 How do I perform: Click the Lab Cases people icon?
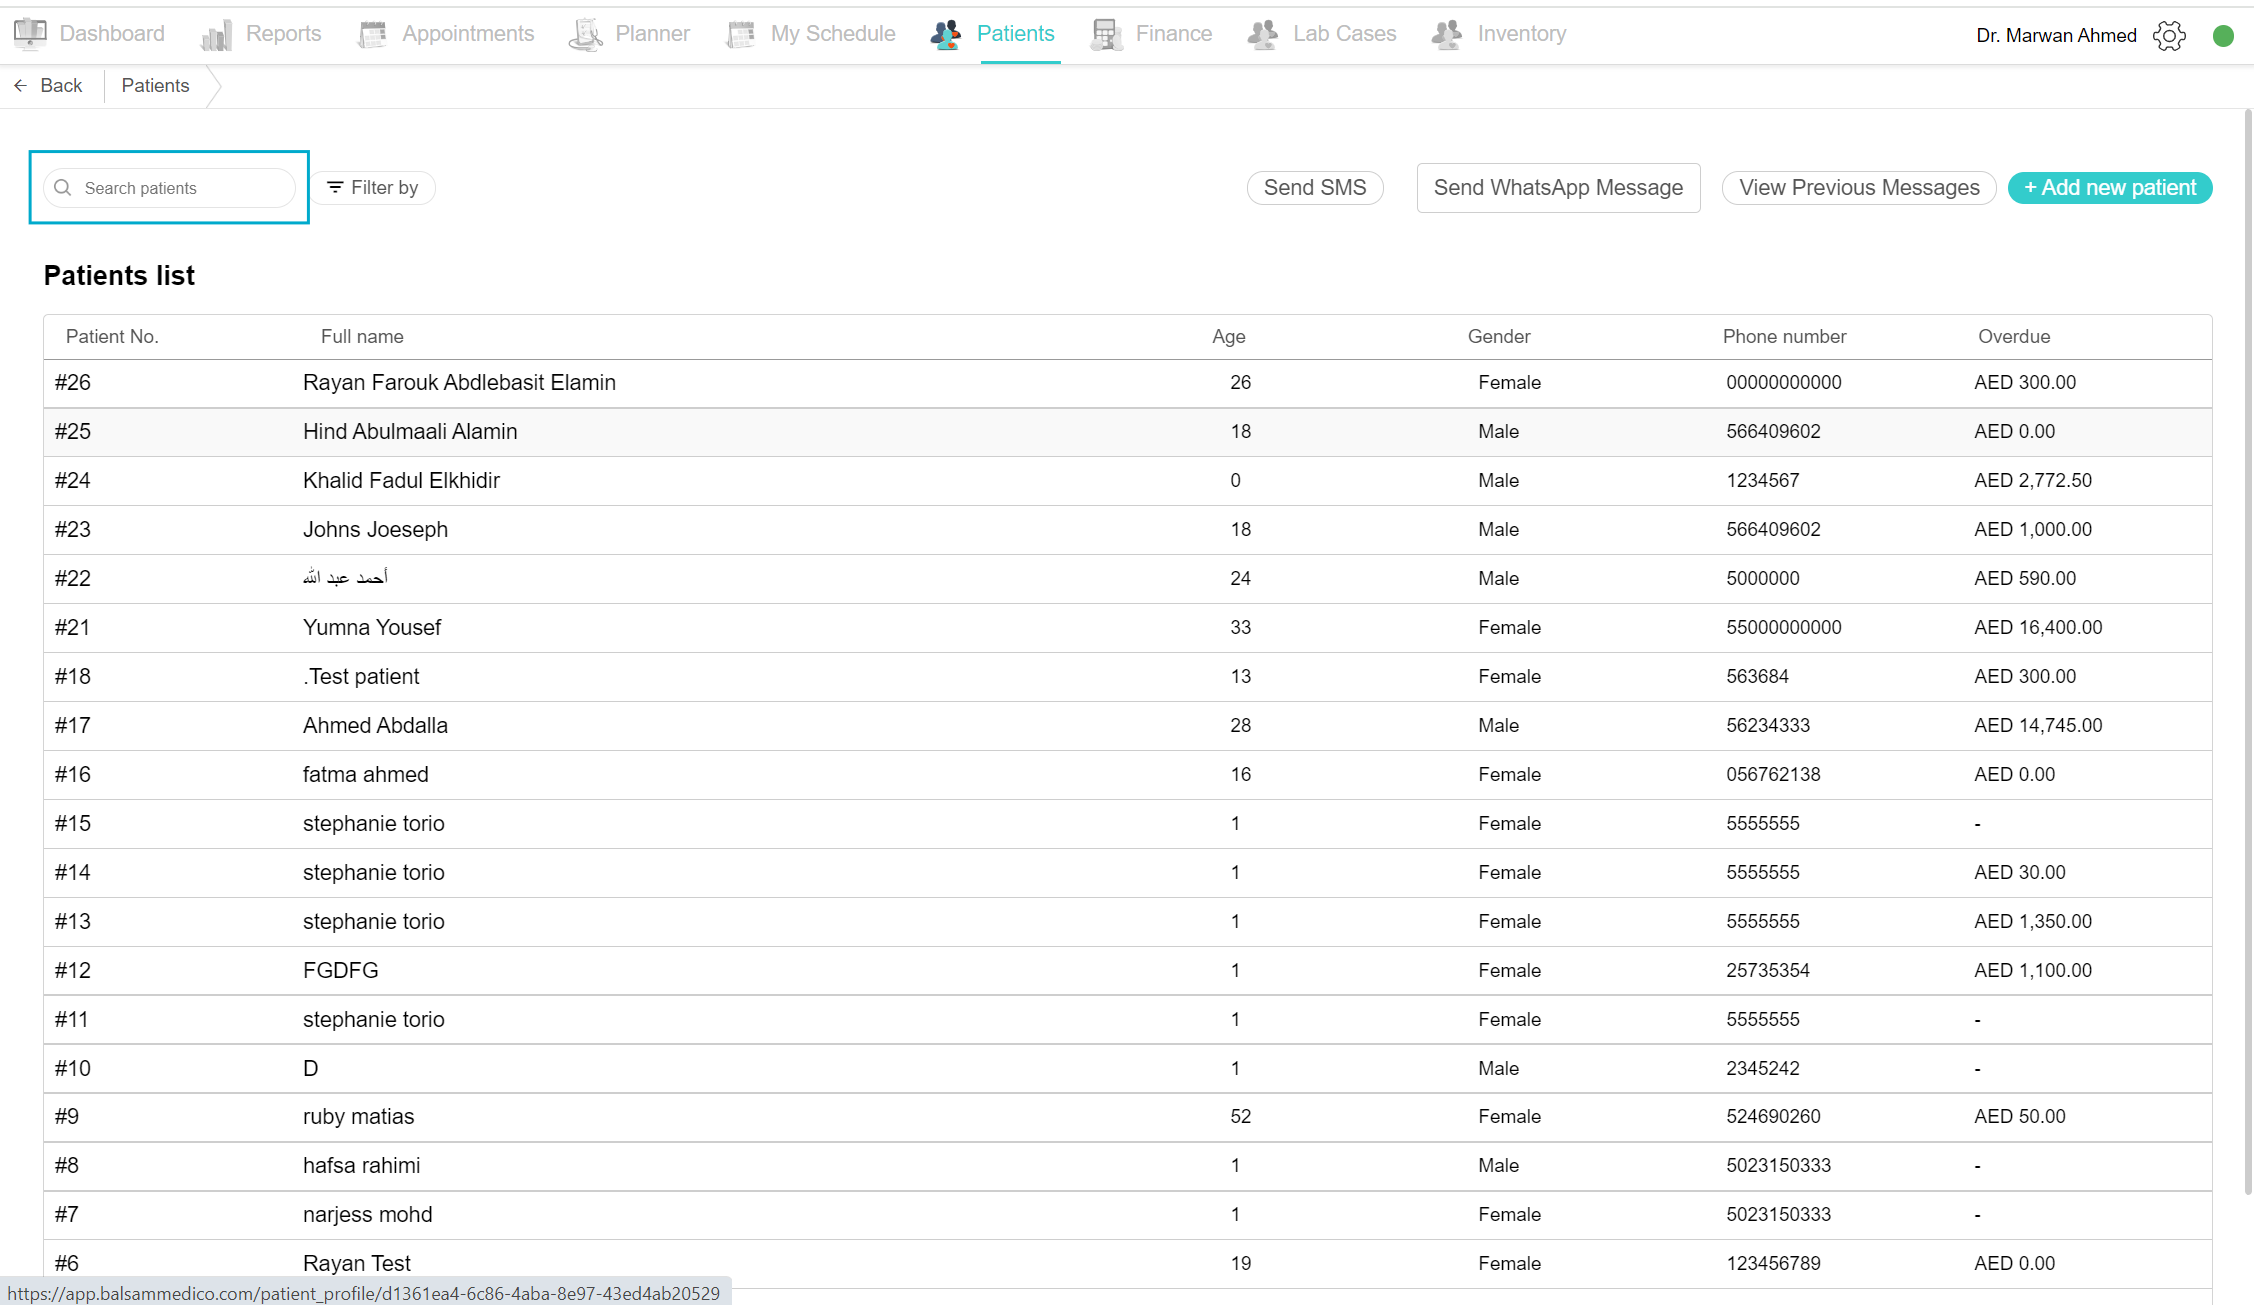click(x=1263, y=34)
